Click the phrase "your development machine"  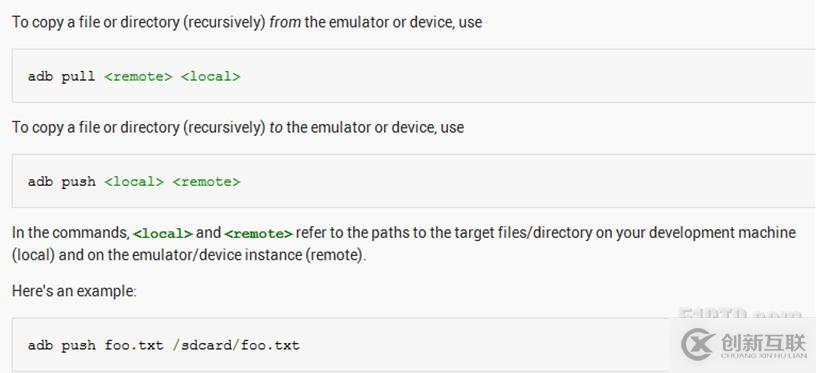tap(706, 233)
